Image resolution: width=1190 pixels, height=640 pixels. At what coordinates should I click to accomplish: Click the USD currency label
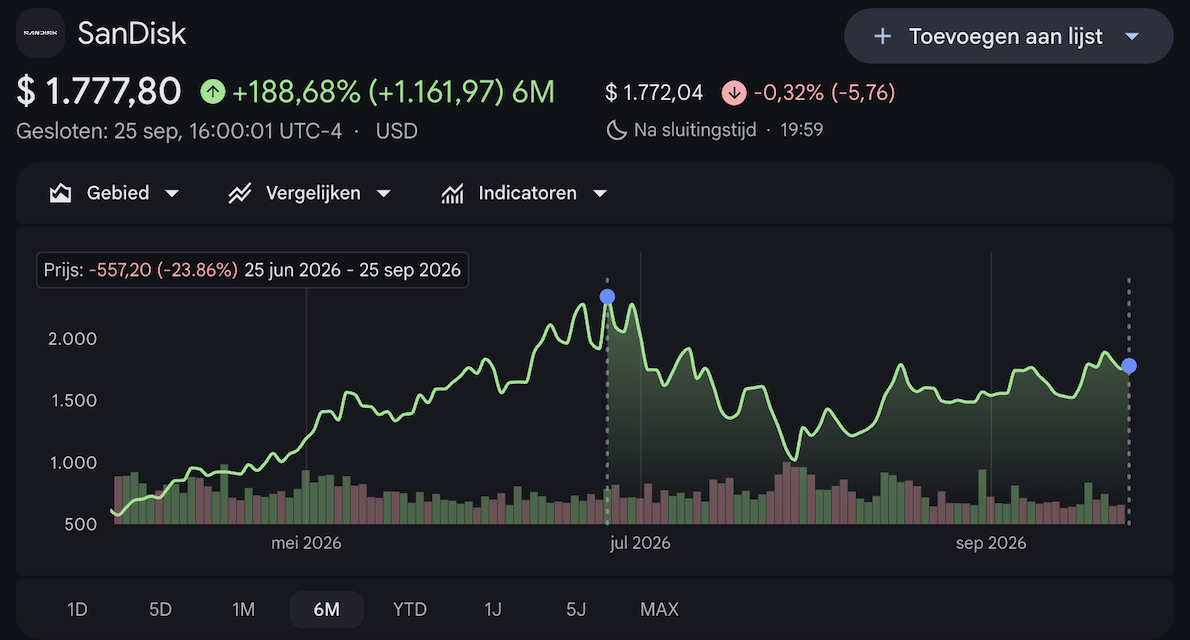397,131
